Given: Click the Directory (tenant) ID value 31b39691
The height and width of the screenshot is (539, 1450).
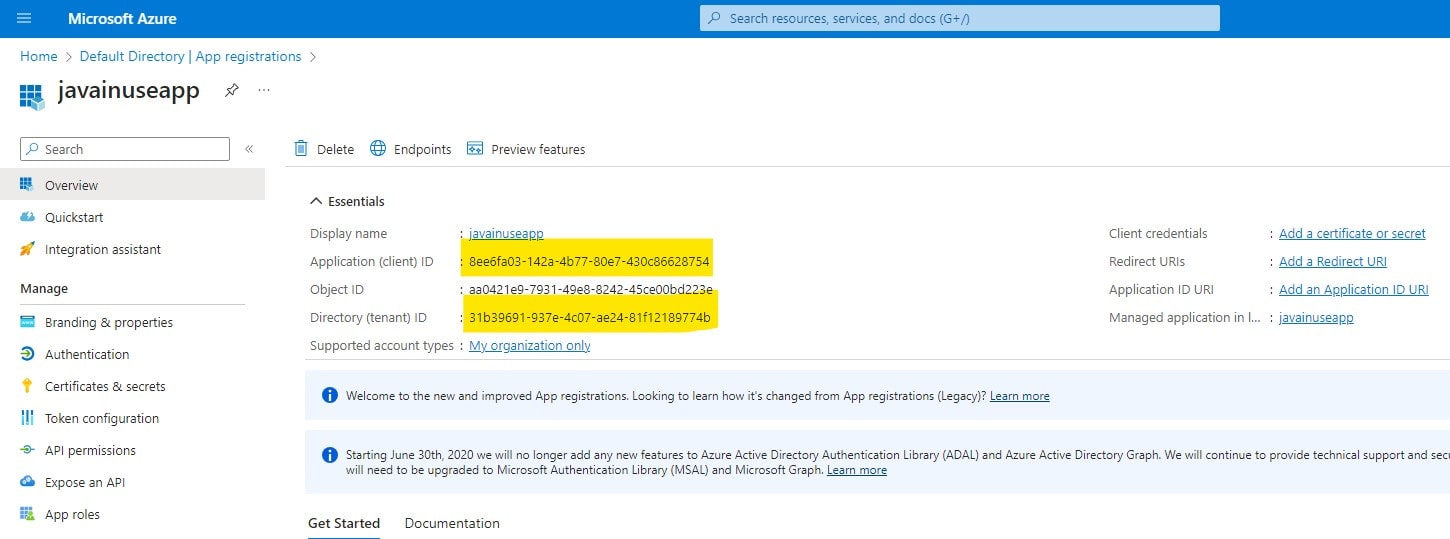Looking at the screenshot, I should [x=589, y=317].
